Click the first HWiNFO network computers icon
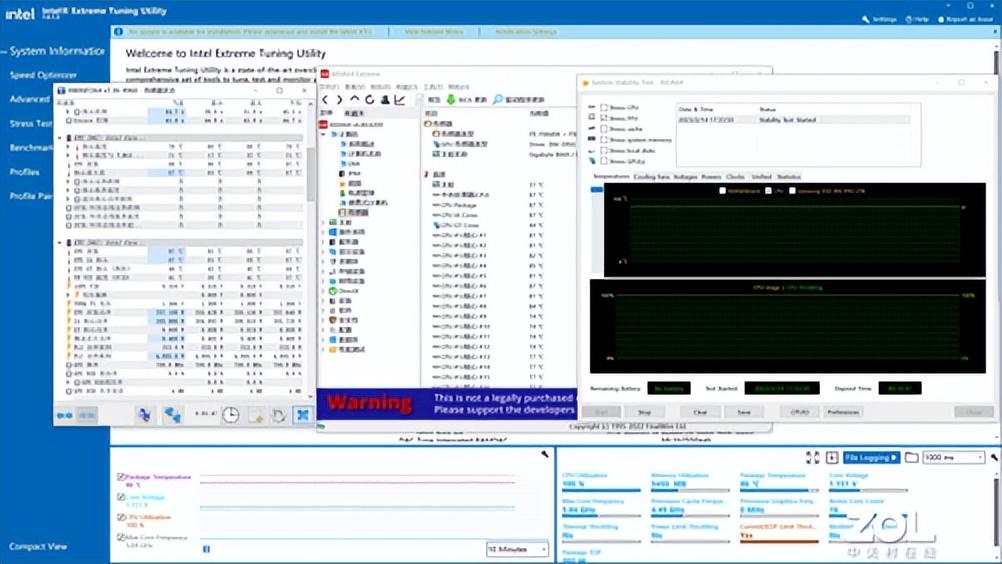 [x=145, y=416]
